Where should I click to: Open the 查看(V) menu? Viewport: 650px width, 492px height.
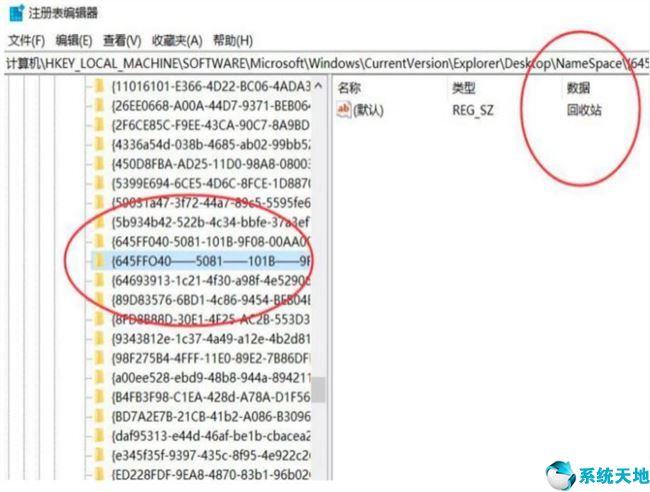point(122,41)
